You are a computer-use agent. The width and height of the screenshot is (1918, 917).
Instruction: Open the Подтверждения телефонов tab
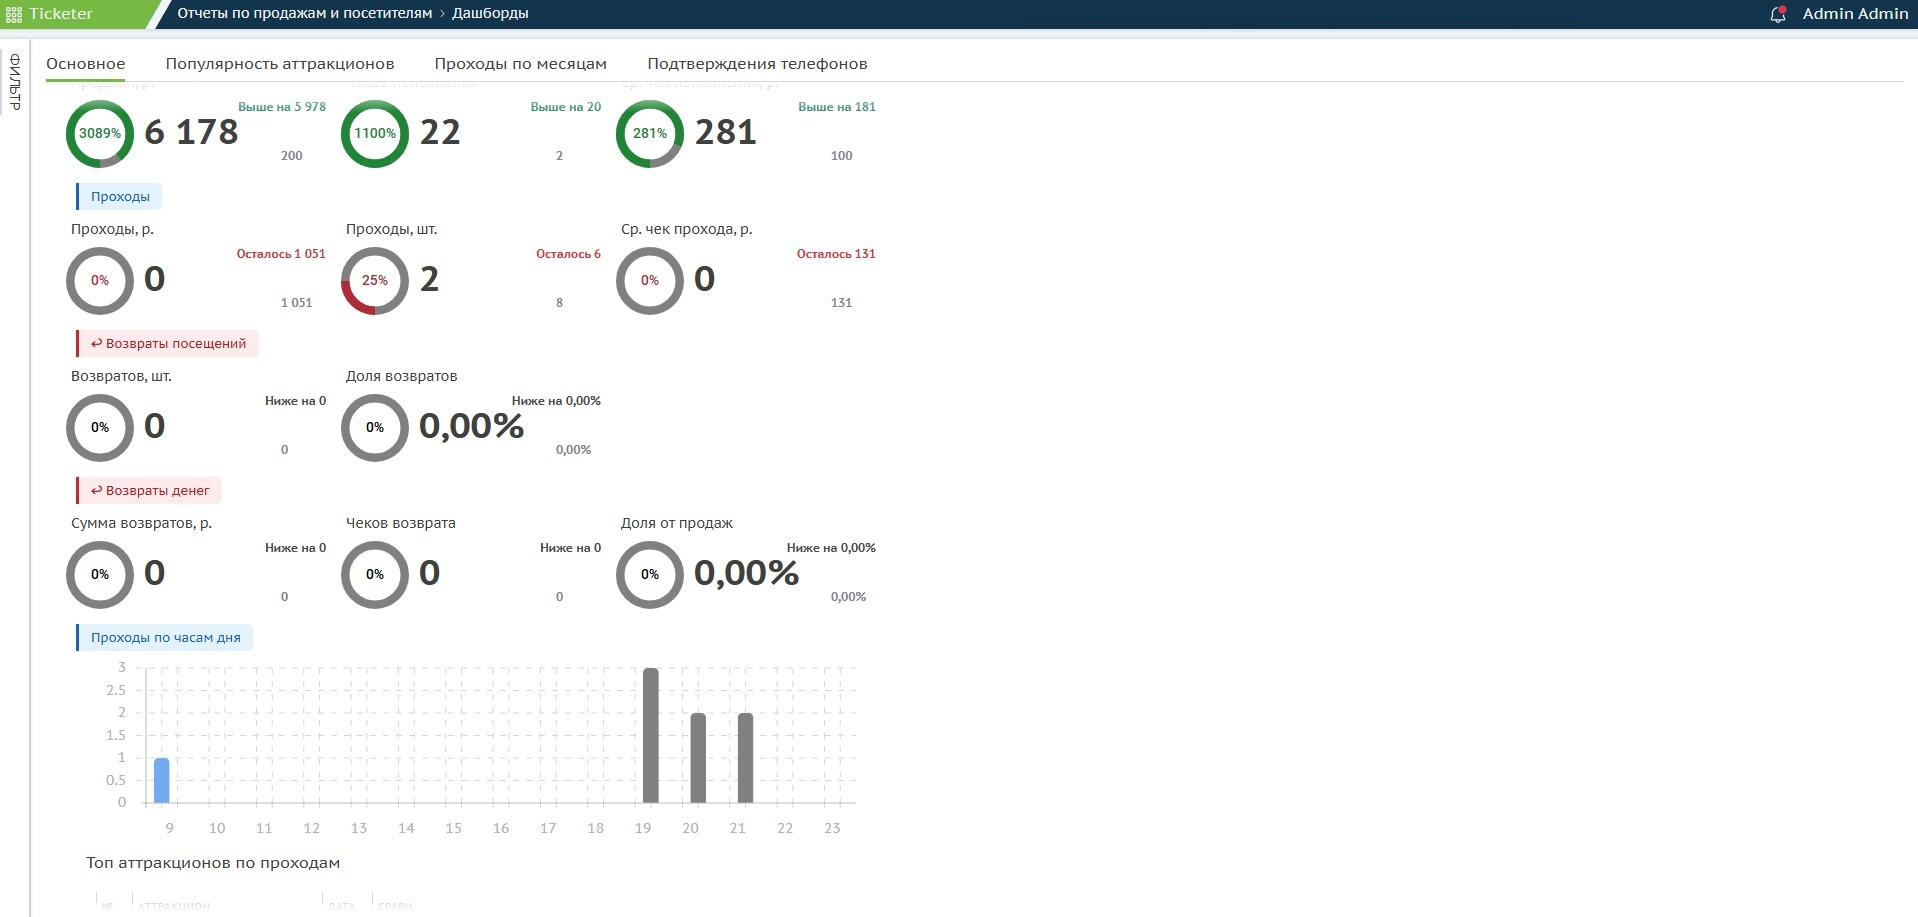pyautogui.click(x=757, y=63)
